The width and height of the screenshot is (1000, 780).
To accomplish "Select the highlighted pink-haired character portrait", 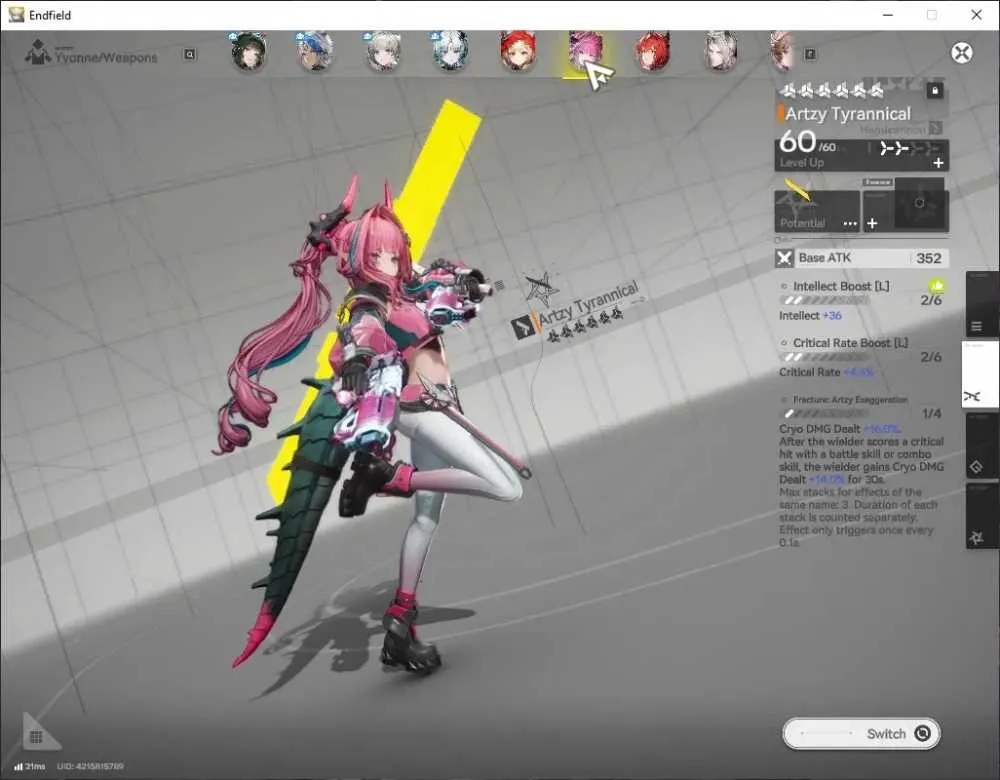I will [x=585, y=51].
